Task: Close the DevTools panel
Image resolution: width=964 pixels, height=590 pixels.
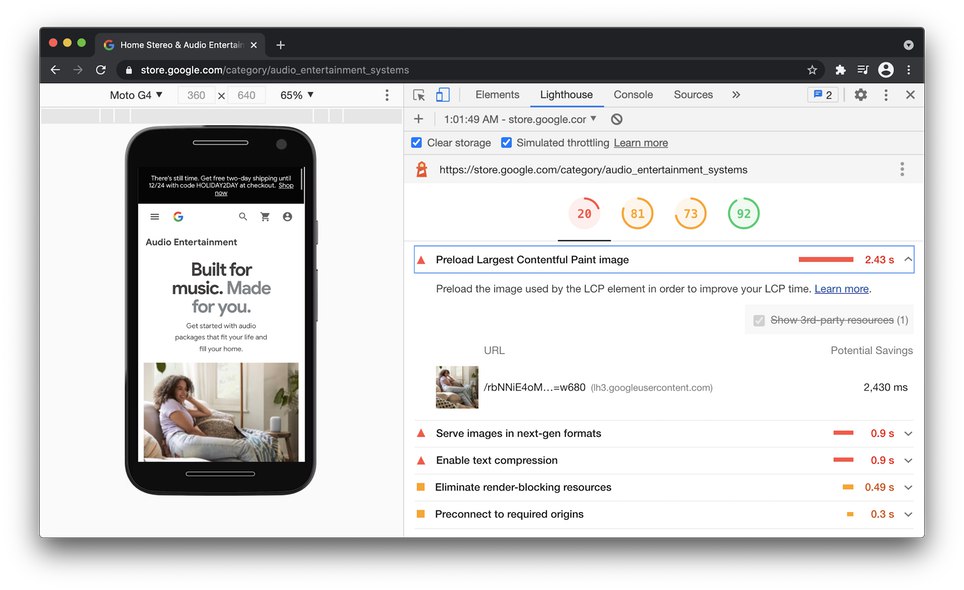Action: point(911,95)
